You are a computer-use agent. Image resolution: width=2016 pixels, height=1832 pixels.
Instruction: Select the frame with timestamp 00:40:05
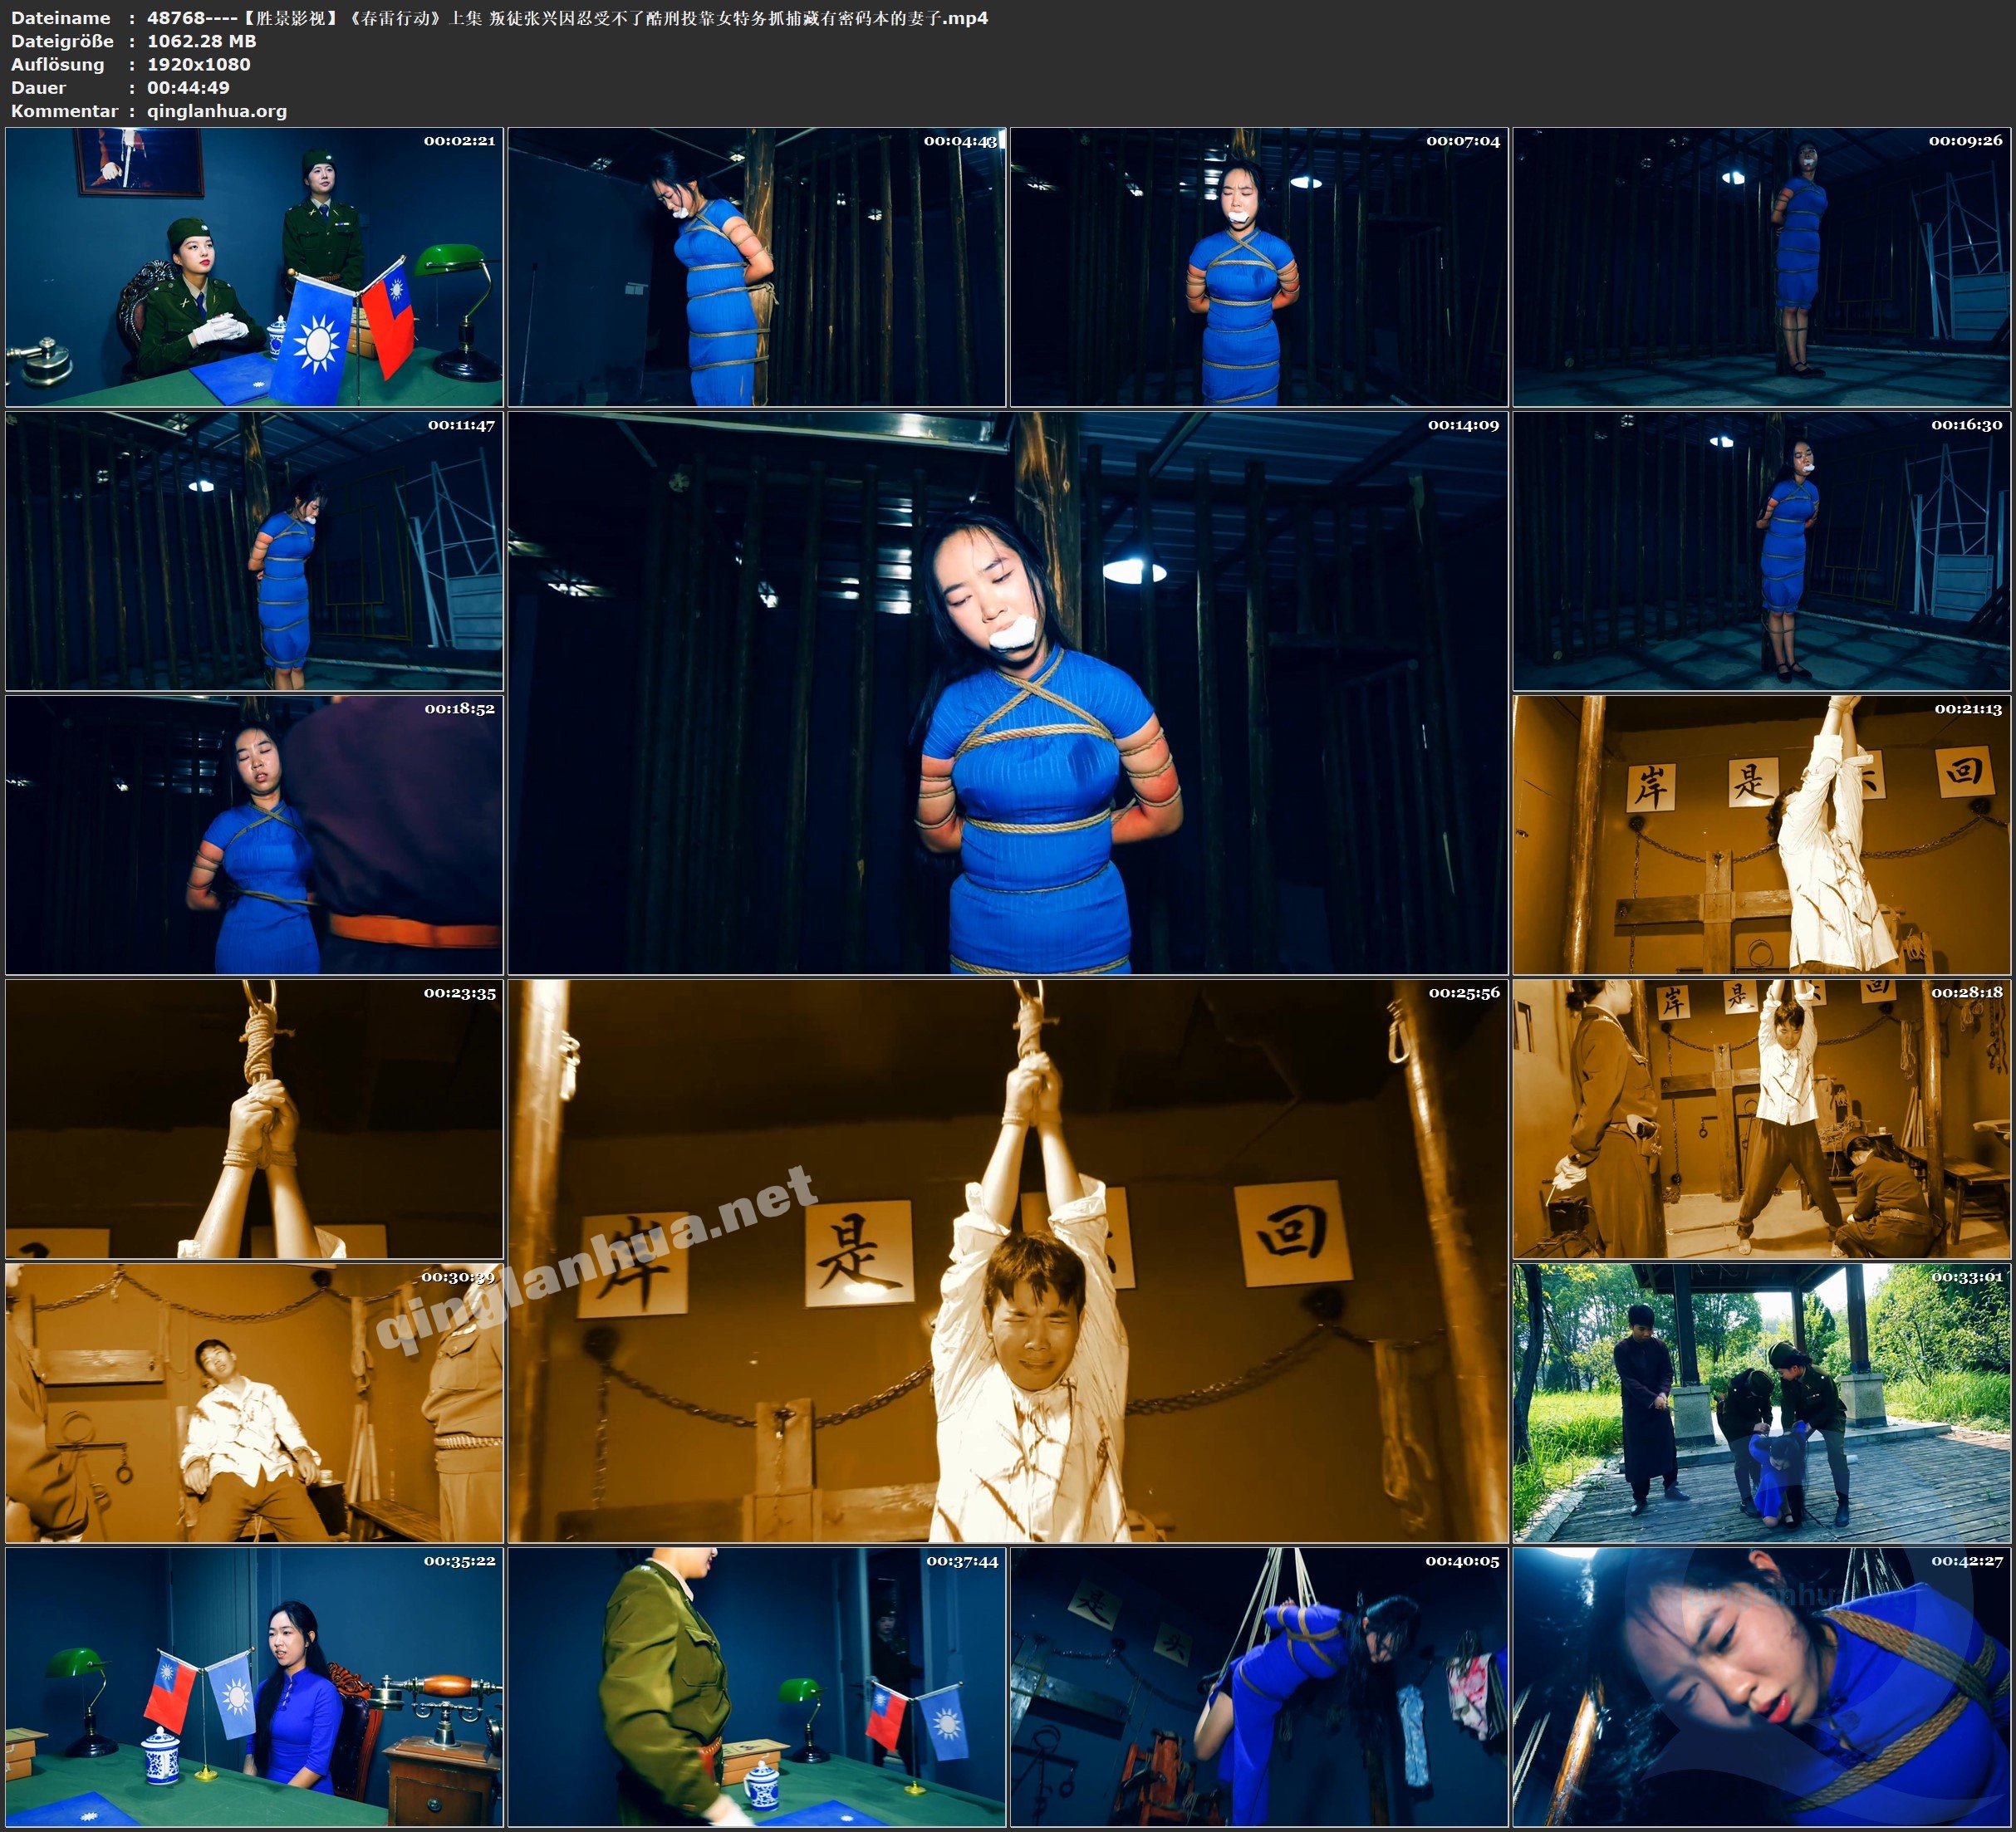click(x=1258, y=1687)
